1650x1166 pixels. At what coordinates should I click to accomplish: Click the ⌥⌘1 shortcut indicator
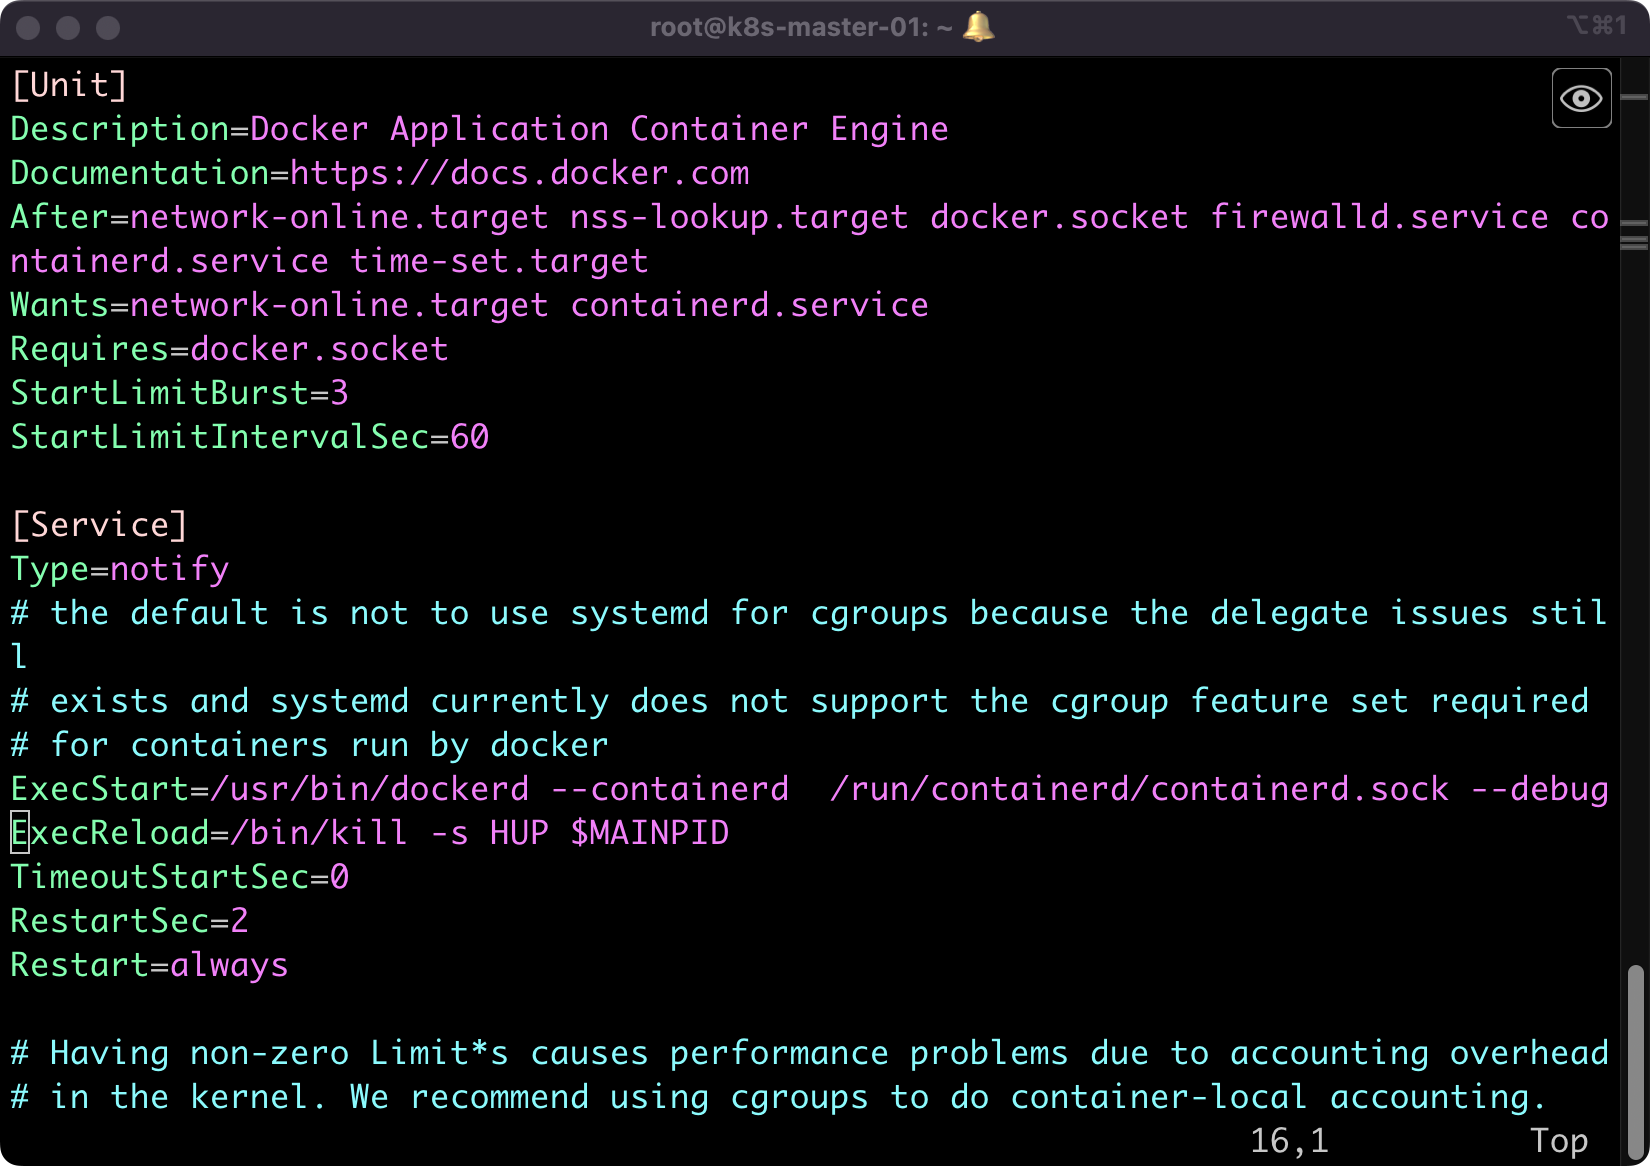tap(1597, 25)
